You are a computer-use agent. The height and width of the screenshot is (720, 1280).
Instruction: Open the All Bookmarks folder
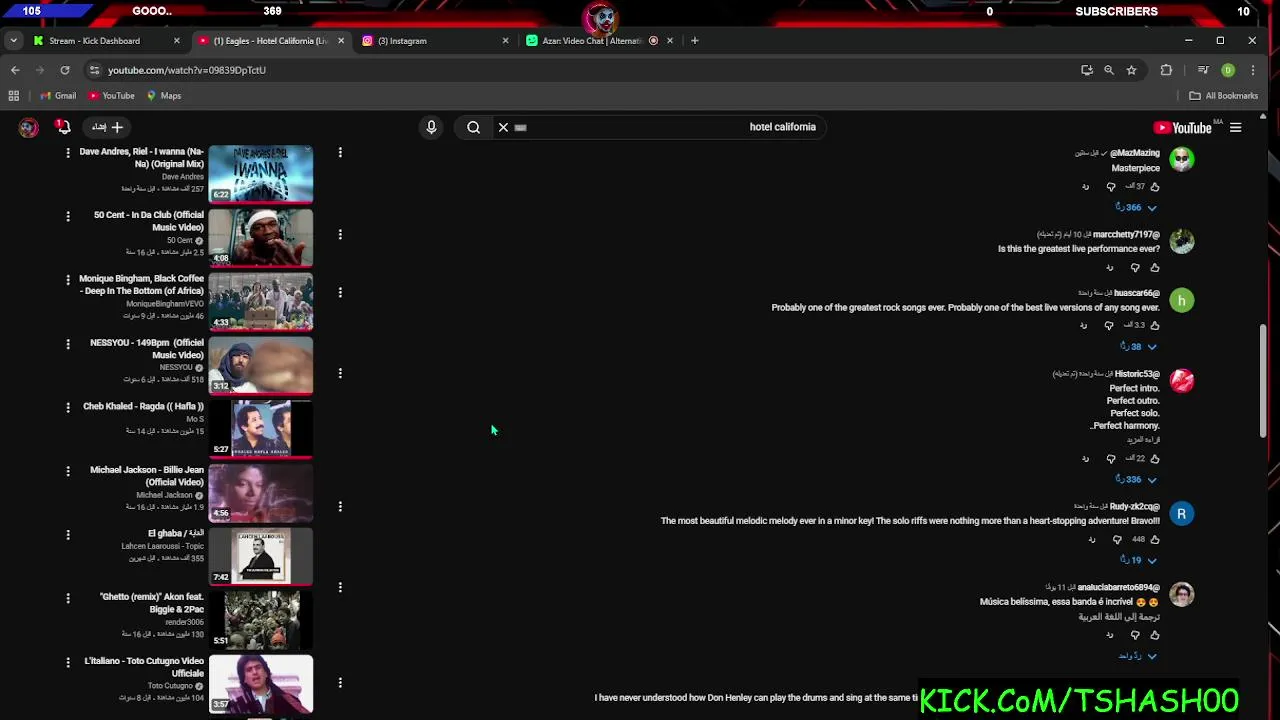click(1223, 96)
